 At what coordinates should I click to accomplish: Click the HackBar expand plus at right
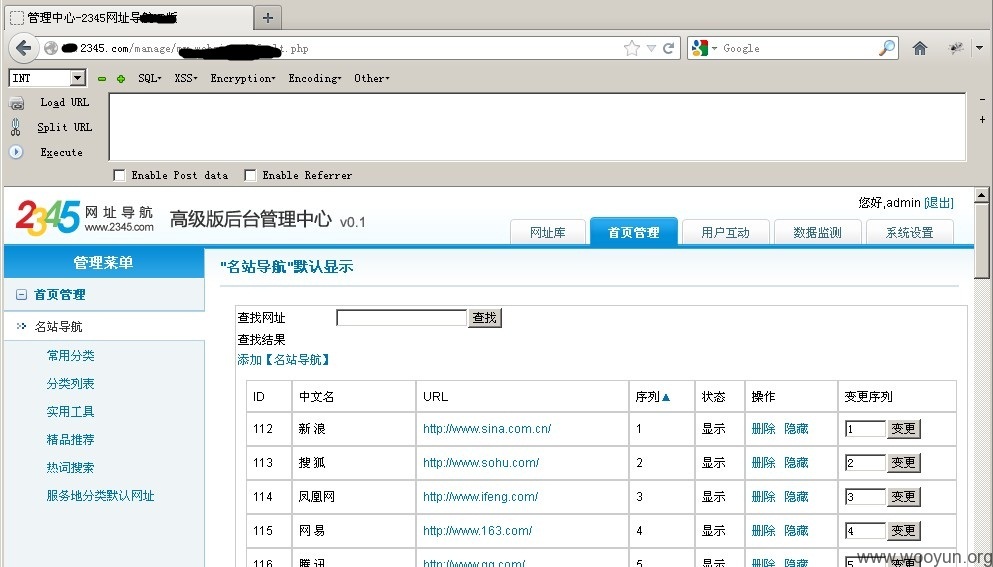pos(982,119)
